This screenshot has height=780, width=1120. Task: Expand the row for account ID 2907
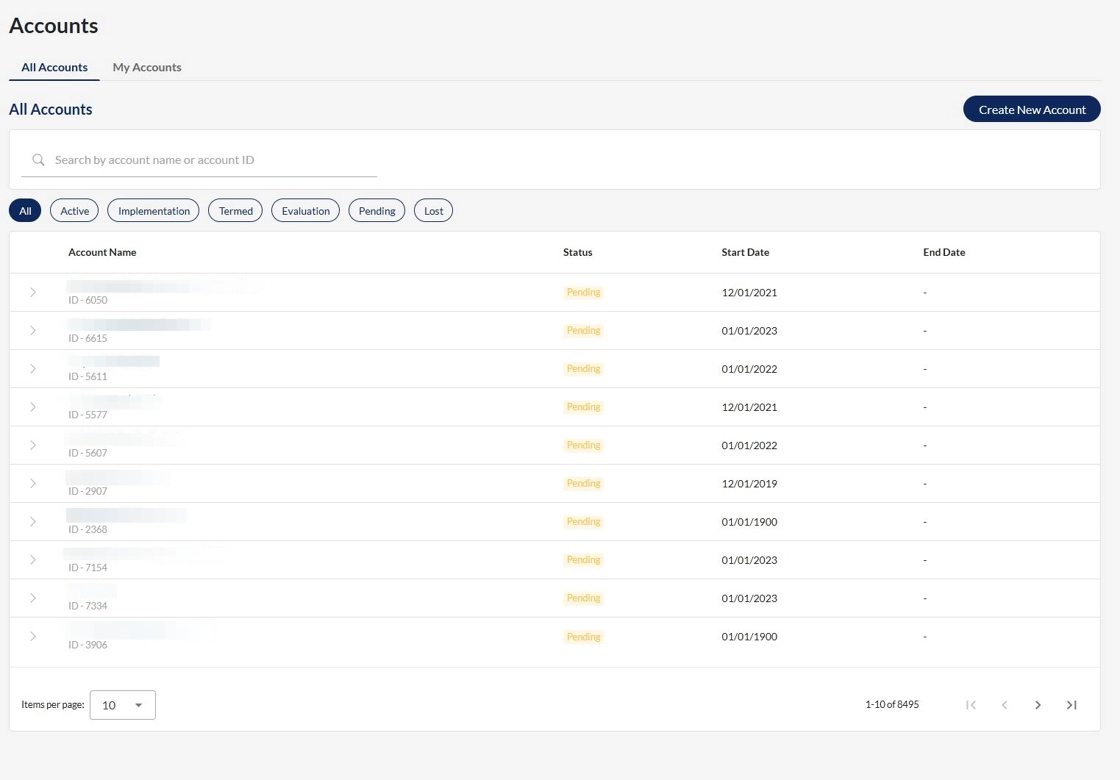pos(33,484)
